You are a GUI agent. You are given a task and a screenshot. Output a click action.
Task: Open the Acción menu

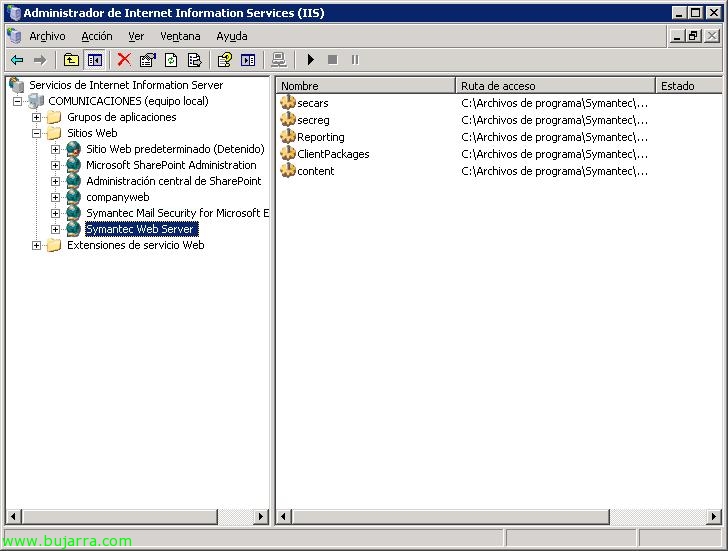[97, 36]
